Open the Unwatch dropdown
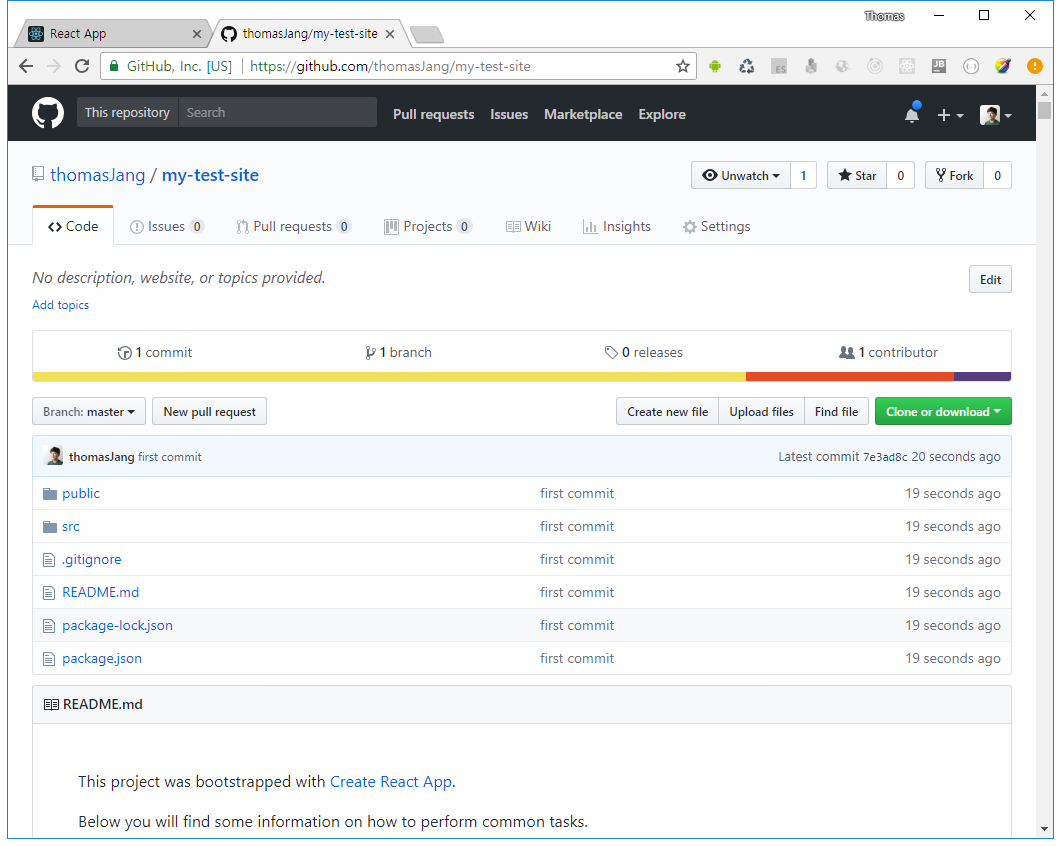The width and height of the screenshot is (1061, 846). pos(741,175)
